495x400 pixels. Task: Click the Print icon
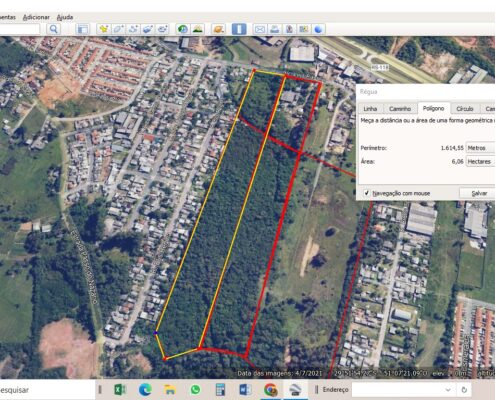[x=275, y=29]
